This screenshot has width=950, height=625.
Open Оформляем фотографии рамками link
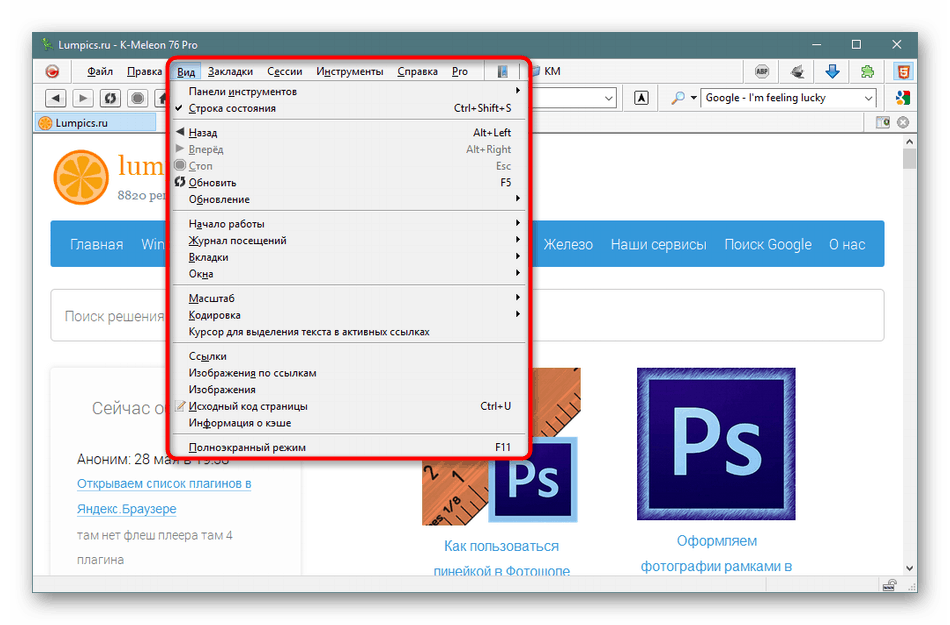(x=717, y=554)
